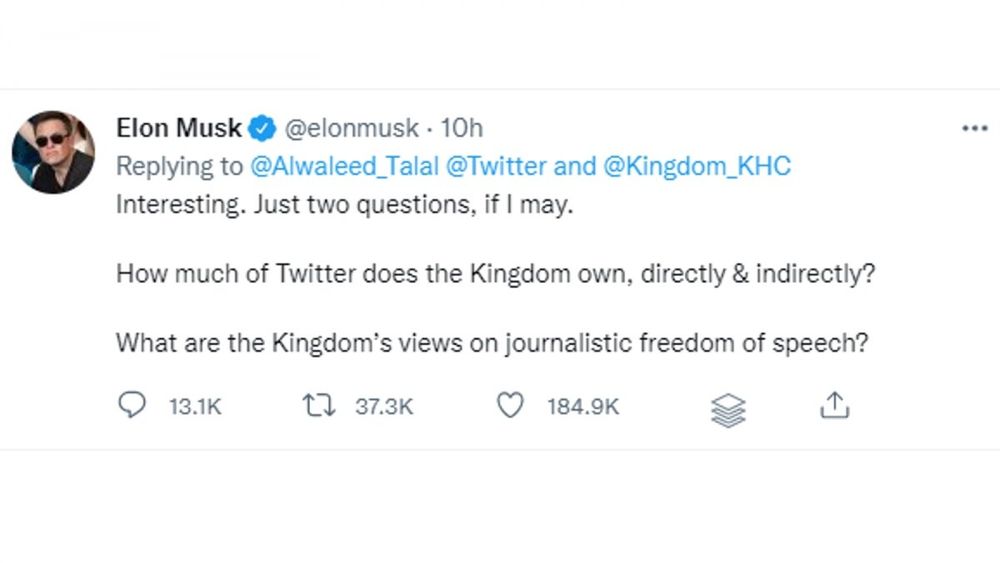Click the 37.3K retweet count
Screen dimensions: 1000x563
385,406
